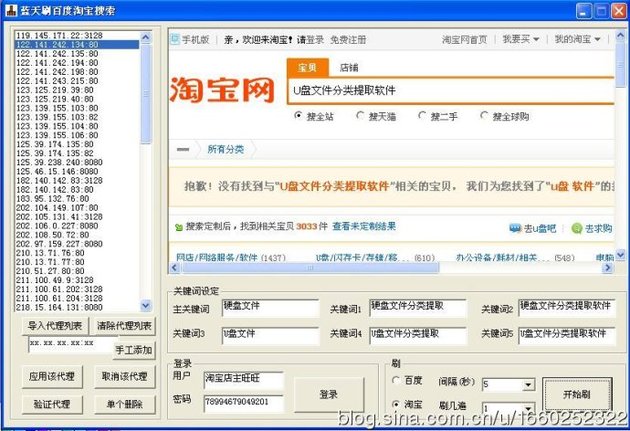Viewport: 630px width, 431px height.
Task: Select the 宝贝 search tab
Action: pos(308,68)
